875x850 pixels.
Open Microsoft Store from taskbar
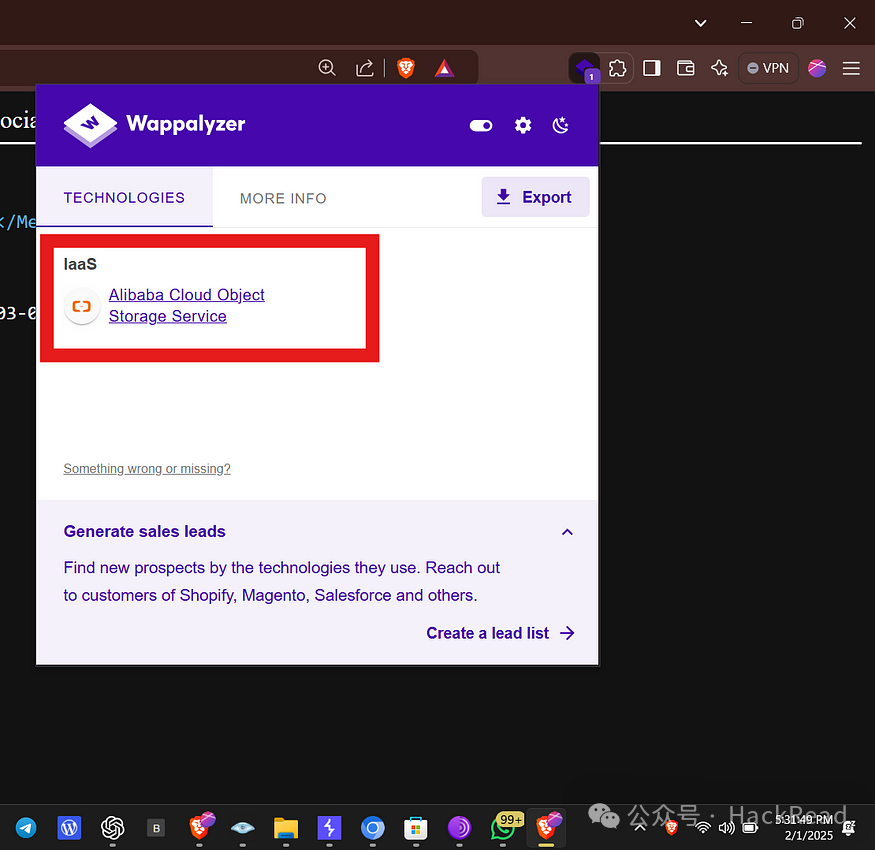[416, 828]
